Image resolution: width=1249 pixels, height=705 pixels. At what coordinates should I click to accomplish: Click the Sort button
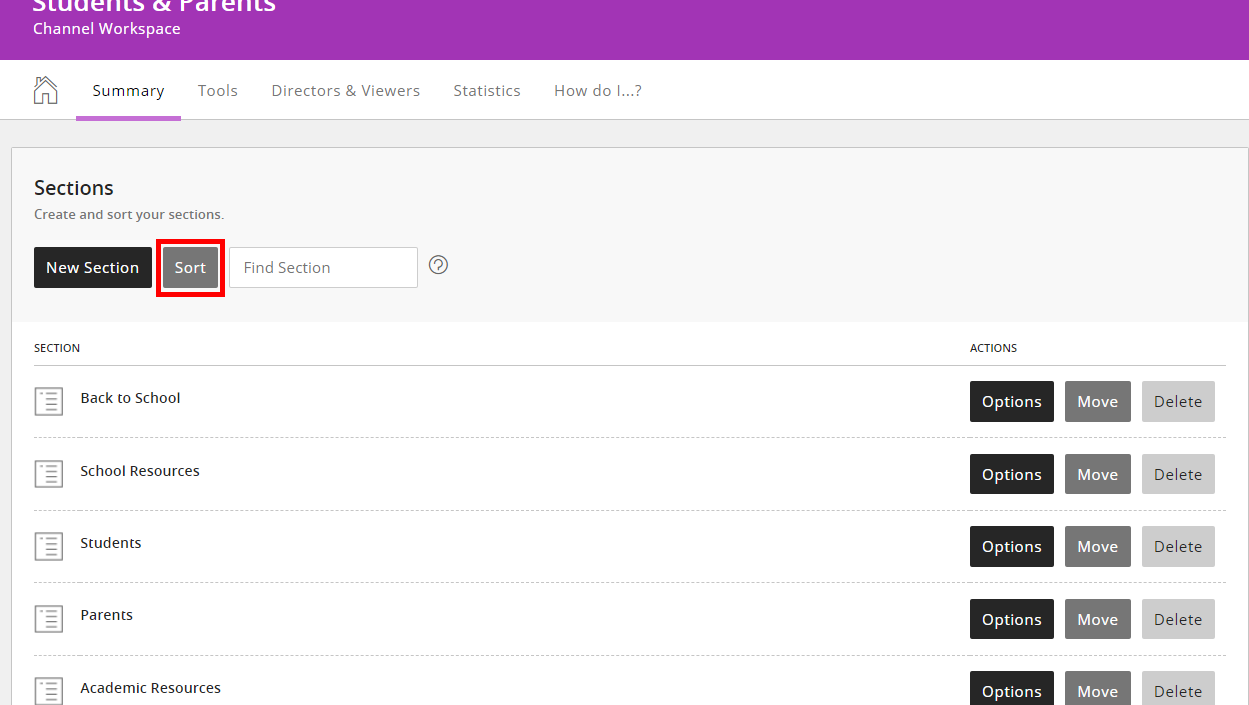pos(190,268)
